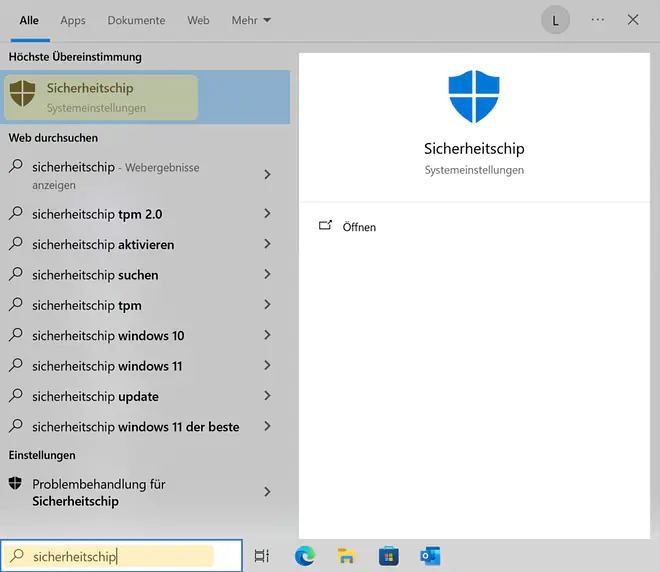
Task: Open File Explorer from the taskbar
Action: click(x=346, y=556)
